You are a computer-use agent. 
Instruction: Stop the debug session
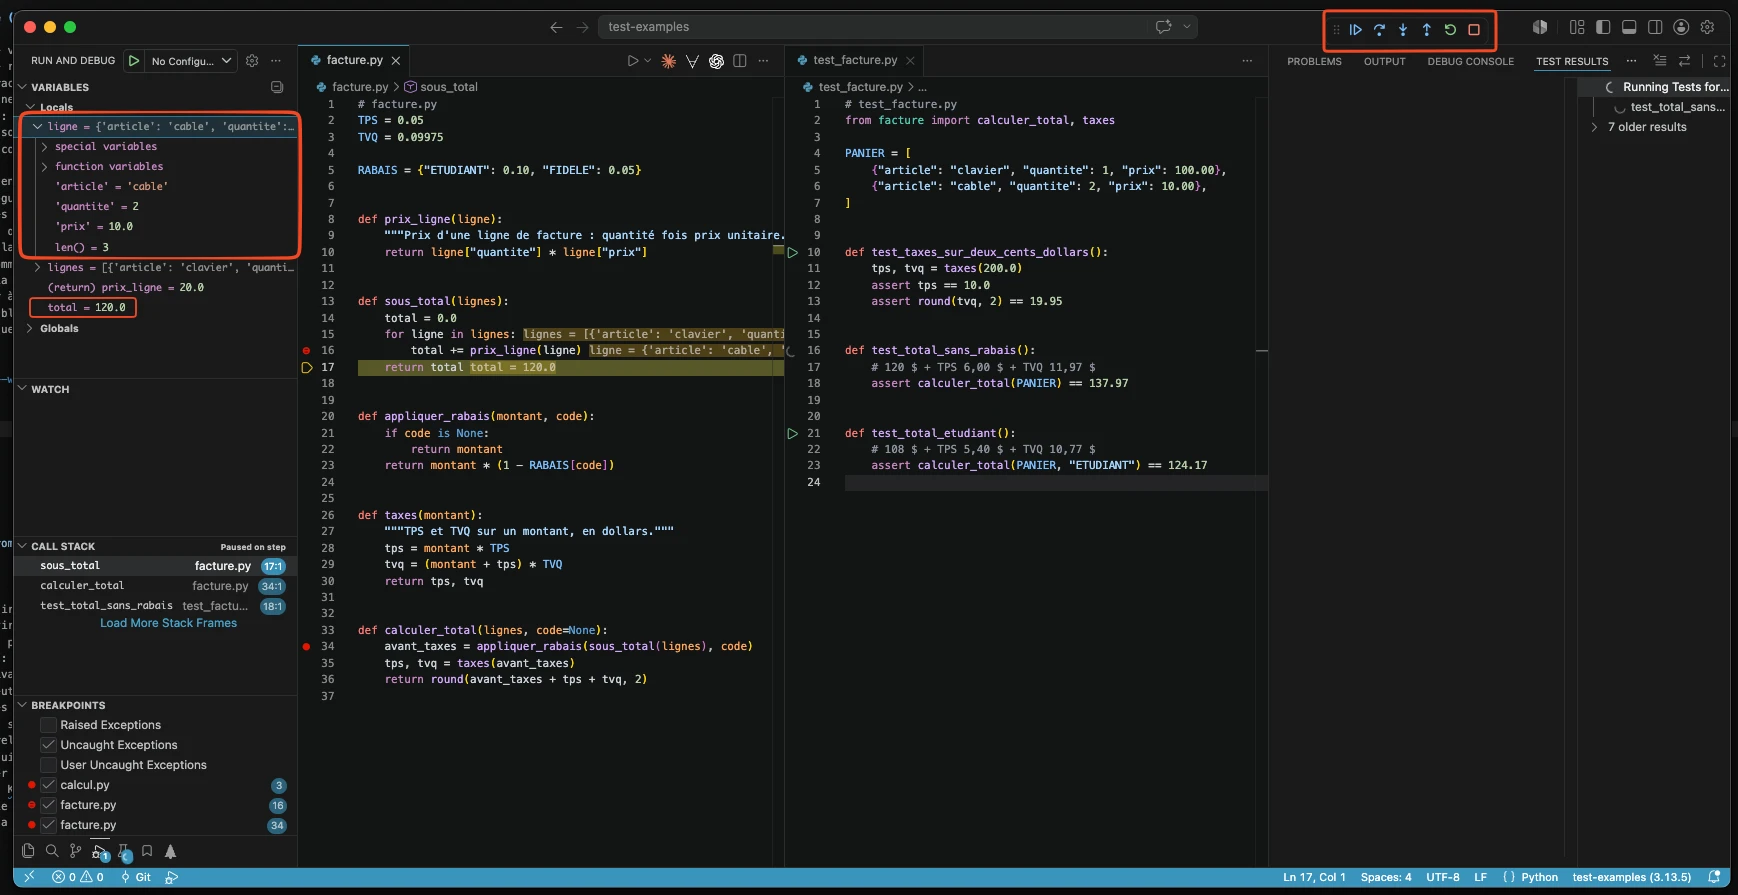click(x=1474, y=30)
